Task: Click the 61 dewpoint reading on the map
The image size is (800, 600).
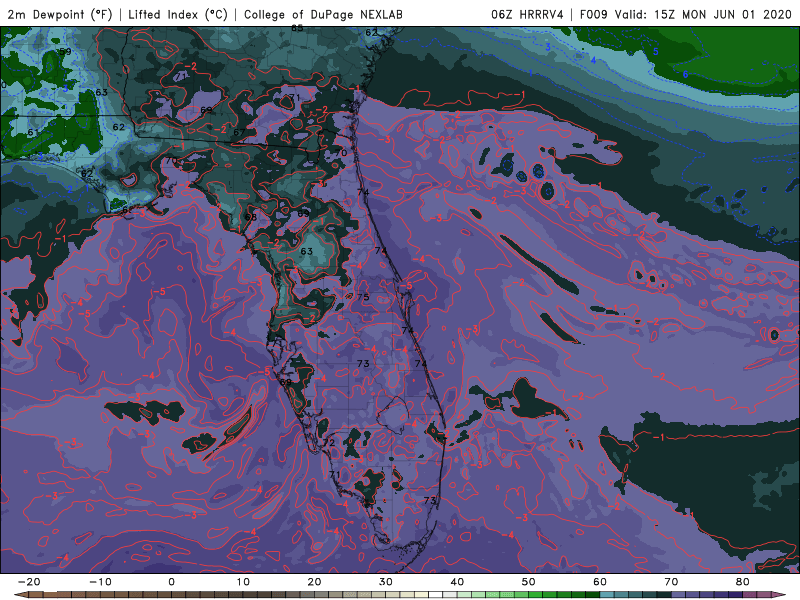Action: click(33, 133)
